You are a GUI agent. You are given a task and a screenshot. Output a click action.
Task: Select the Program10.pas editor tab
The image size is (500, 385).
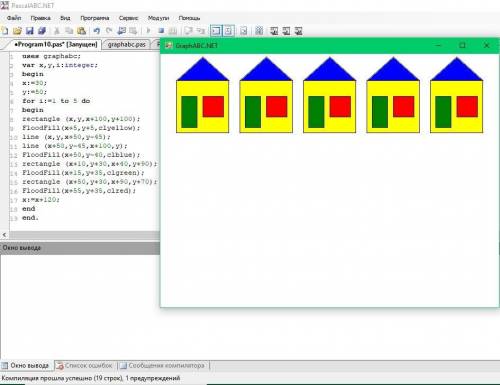point(56,44)
